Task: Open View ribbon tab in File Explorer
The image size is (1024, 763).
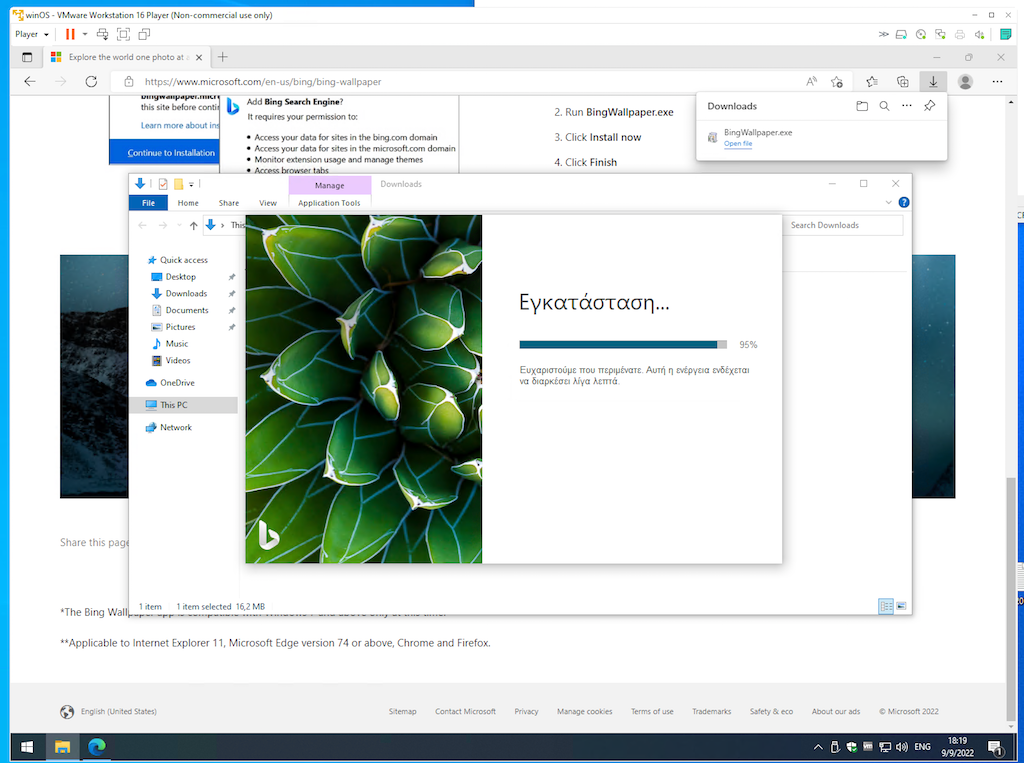Action: (268, 203)
